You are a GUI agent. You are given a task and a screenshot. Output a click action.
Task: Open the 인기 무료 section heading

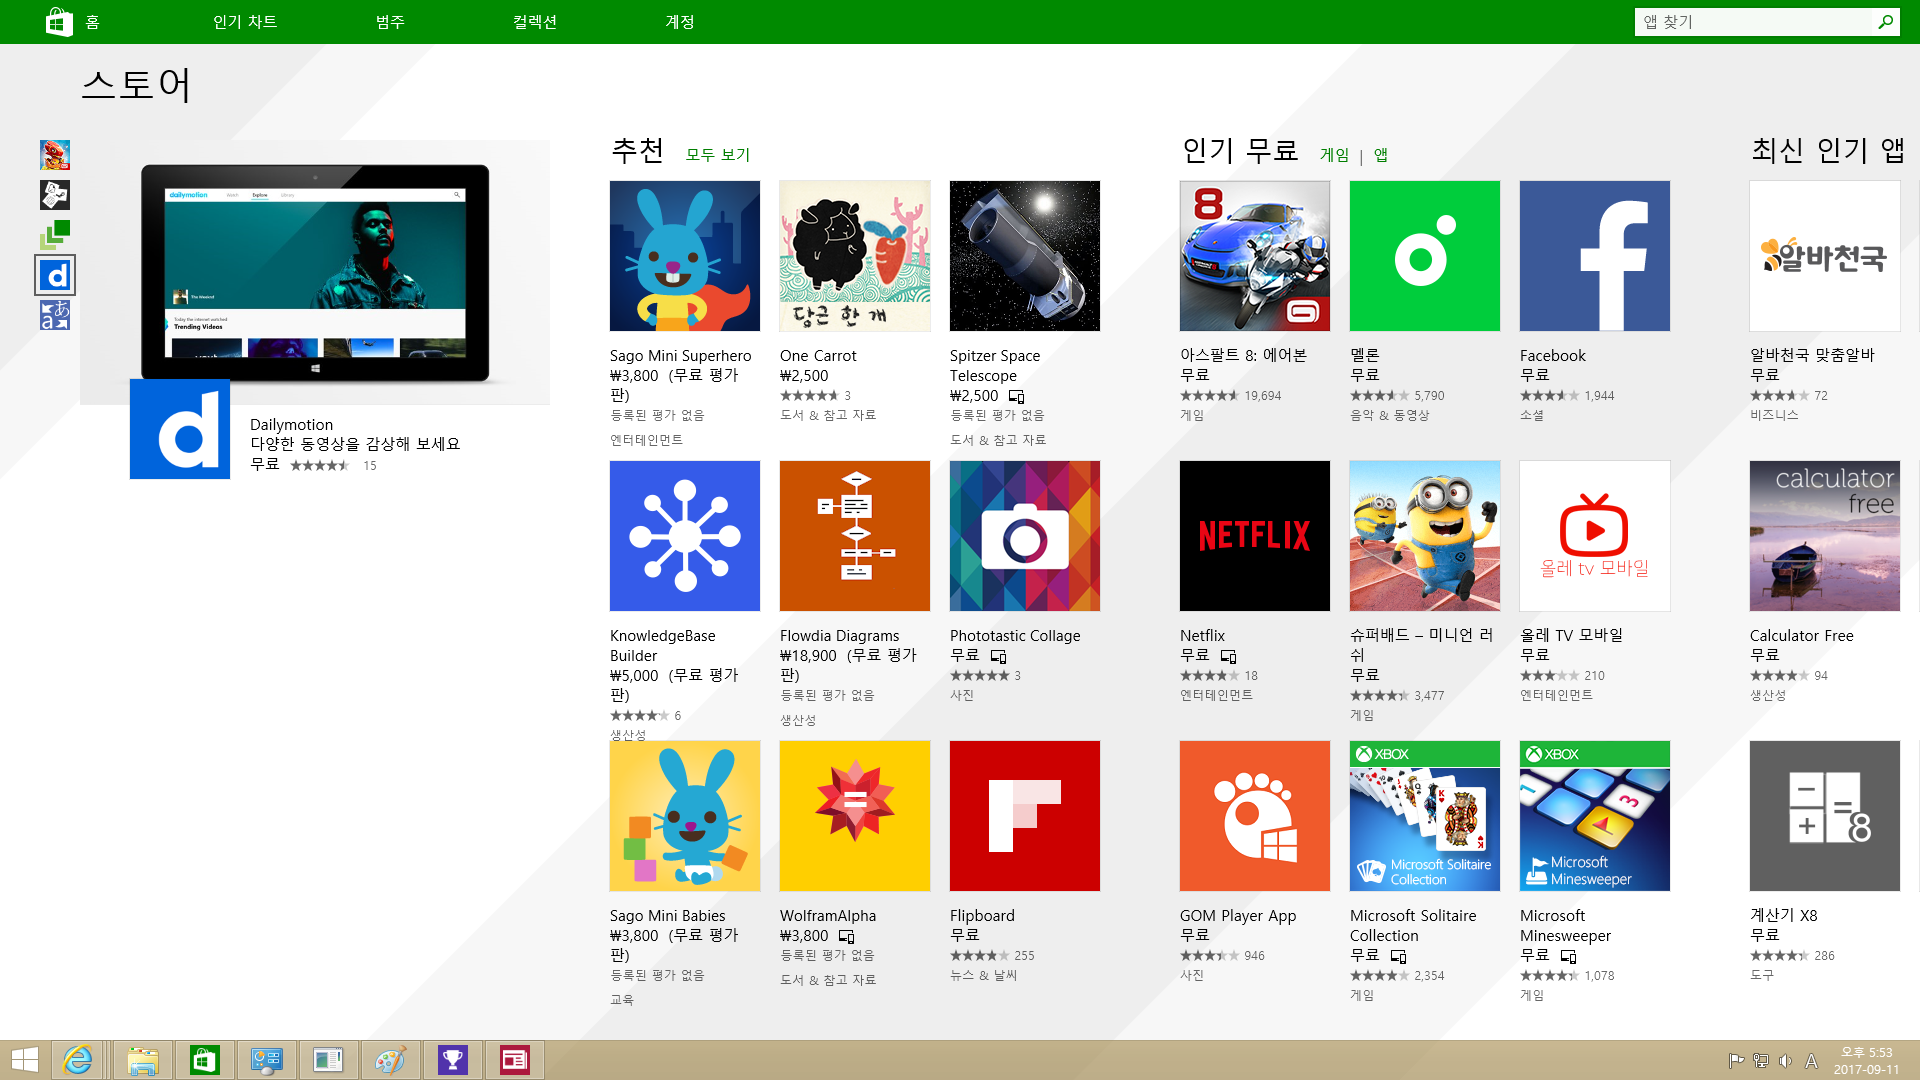pos(1240,151)
